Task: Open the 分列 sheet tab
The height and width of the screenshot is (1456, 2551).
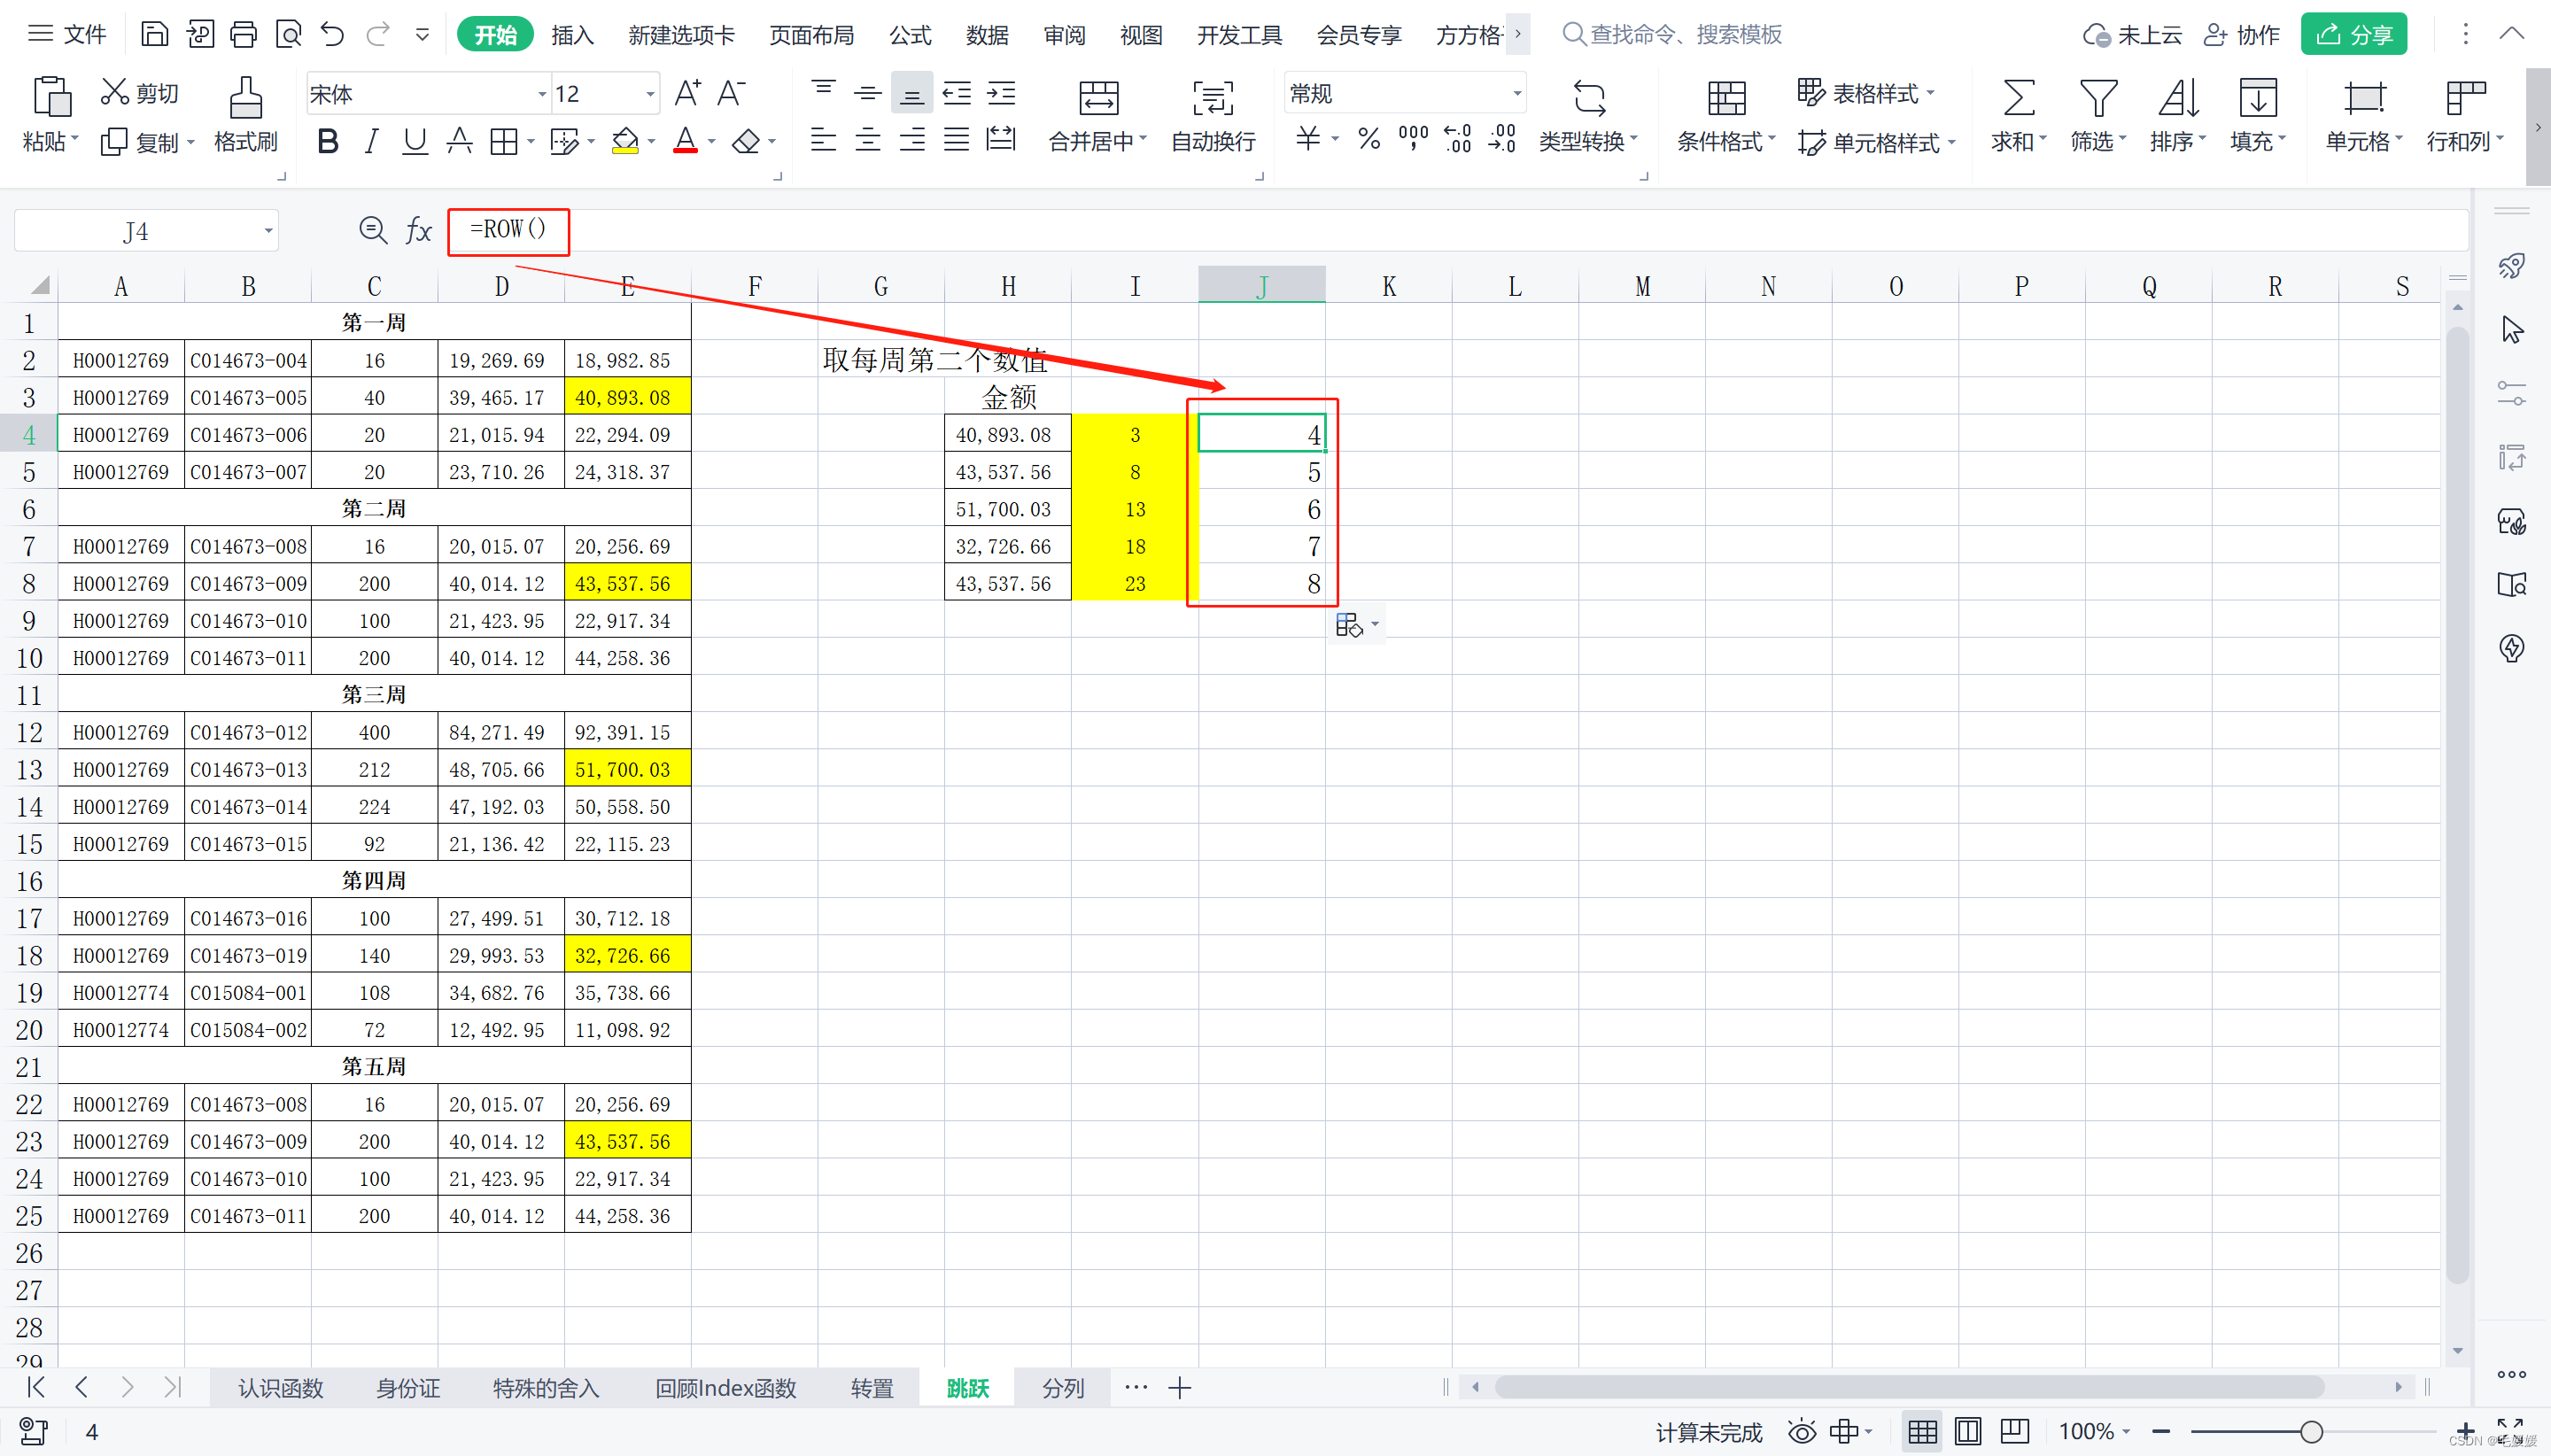Action: tap(1062, 1387)
